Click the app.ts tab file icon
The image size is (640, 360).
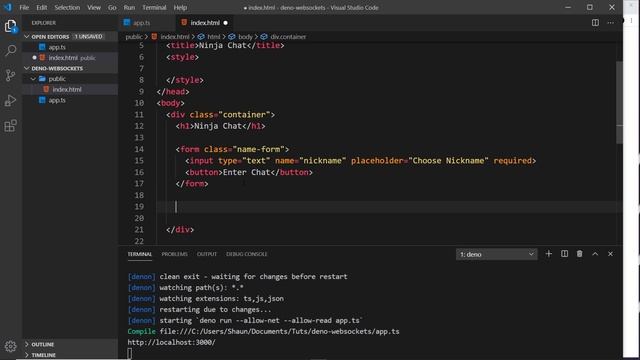tap(127, 22)
